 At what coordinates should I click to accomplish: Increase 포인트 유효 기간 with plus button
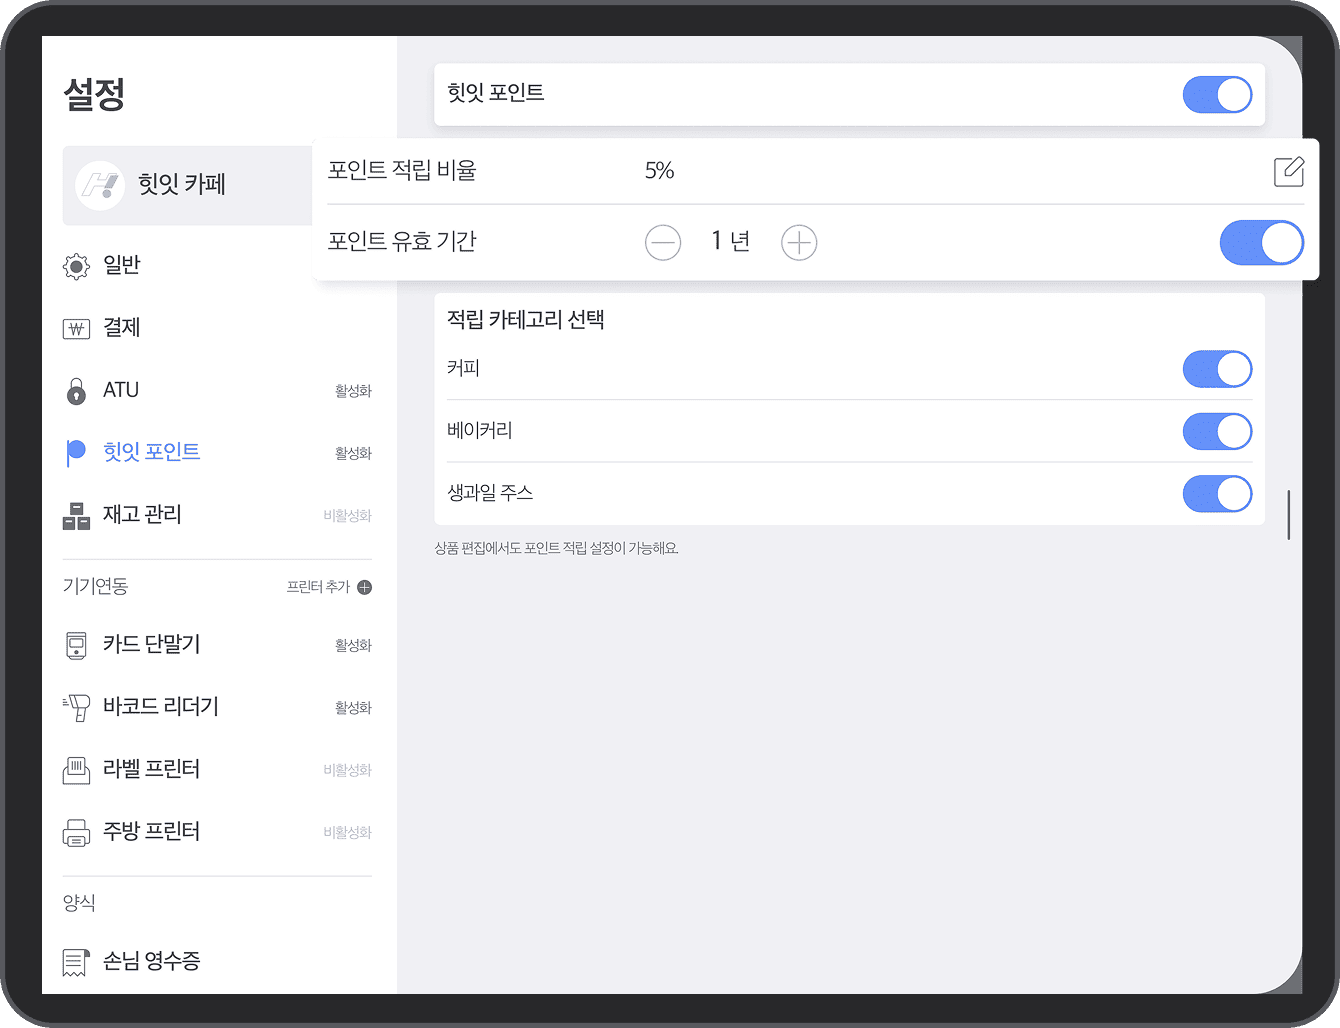798,243
